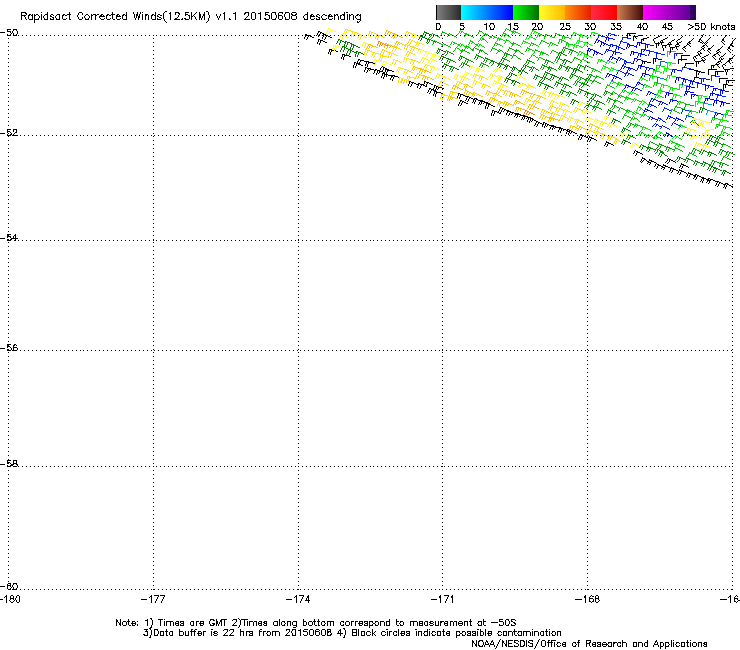Click the '-50' latitude axis label
This screenshot has height=650, width=740.
click(x=9, y=33)
